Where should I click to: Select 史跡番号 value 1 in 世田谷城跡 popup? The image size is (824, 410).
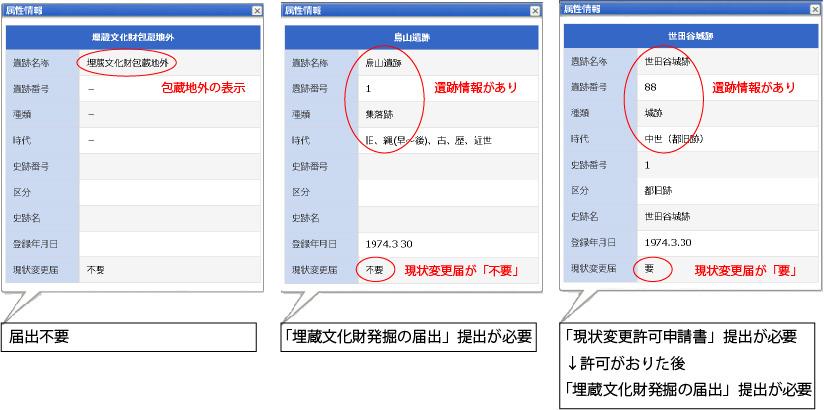[647, 165]
